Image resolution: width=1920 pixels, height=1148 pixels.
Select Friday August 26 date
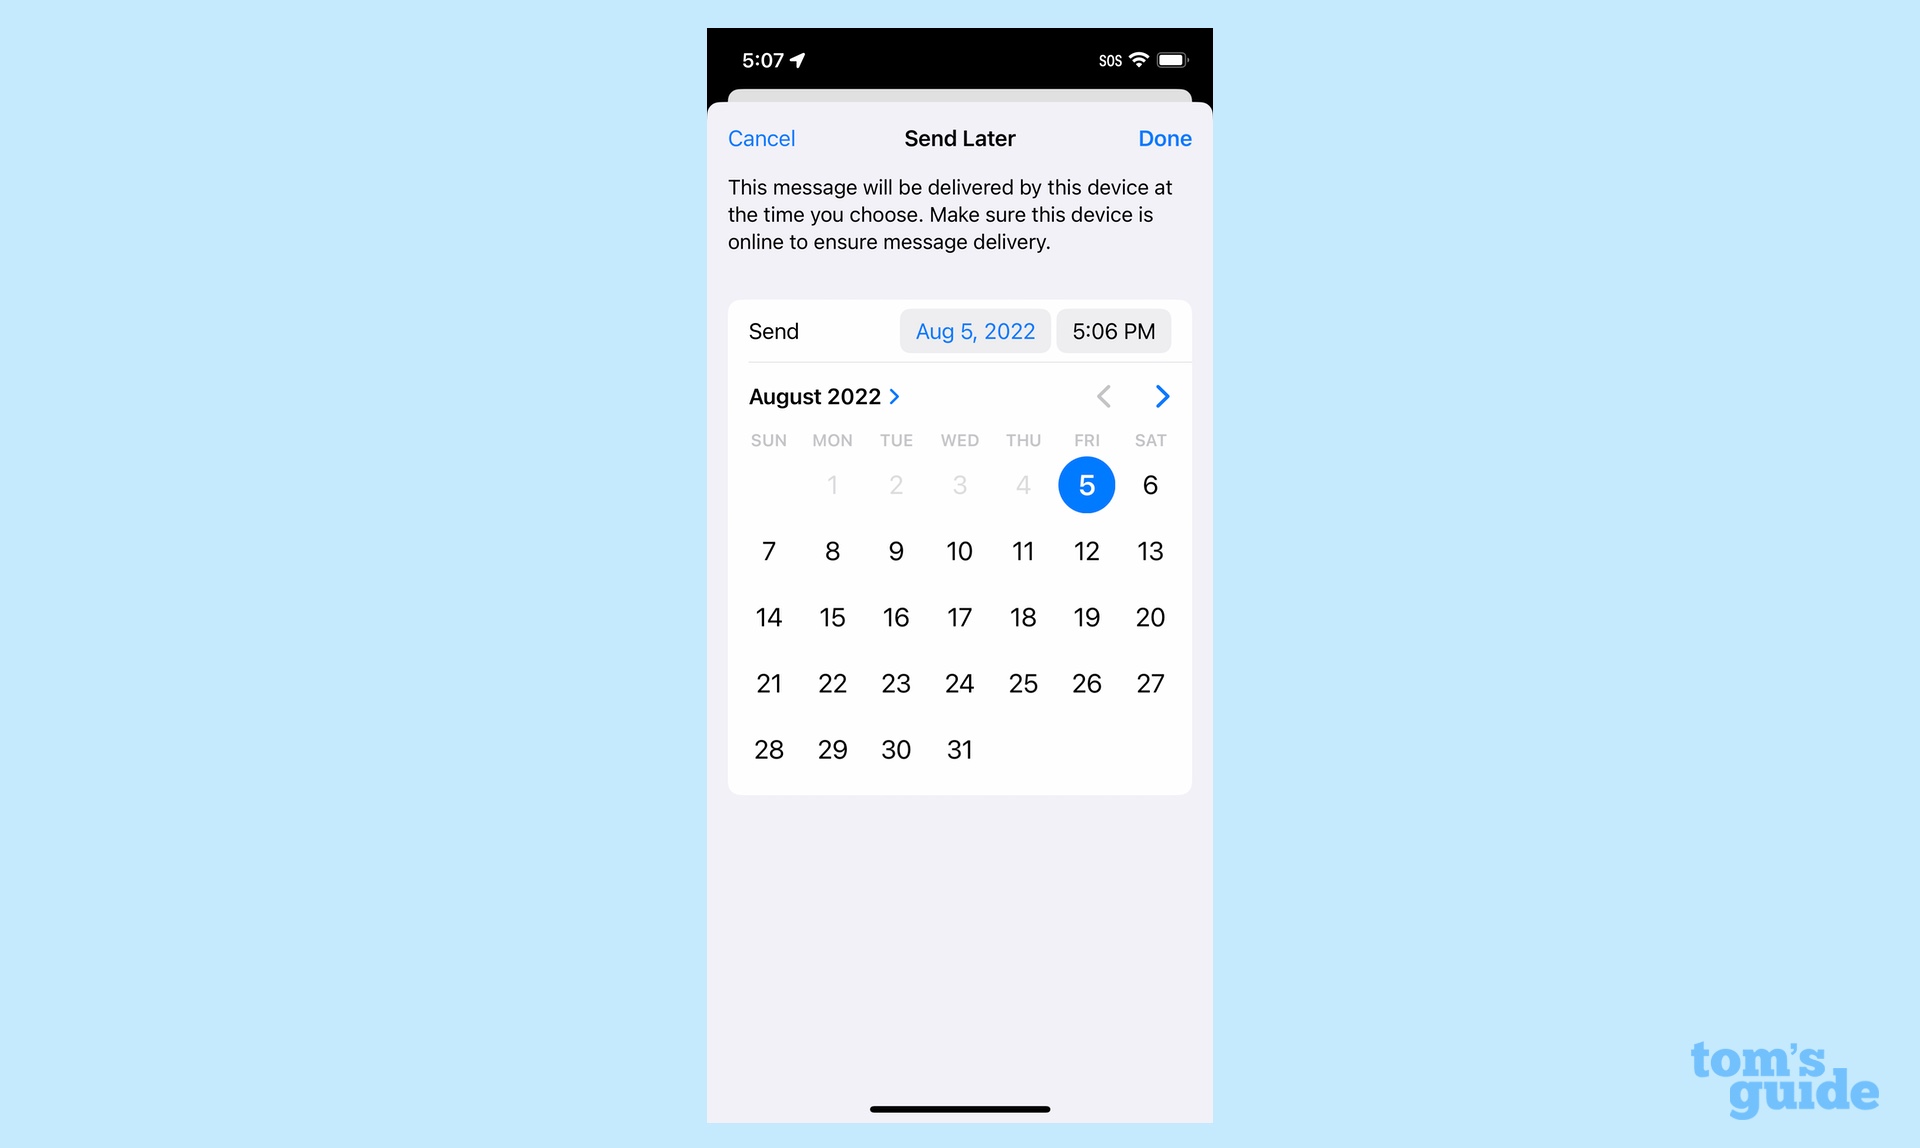click(x=1085, y=683)
